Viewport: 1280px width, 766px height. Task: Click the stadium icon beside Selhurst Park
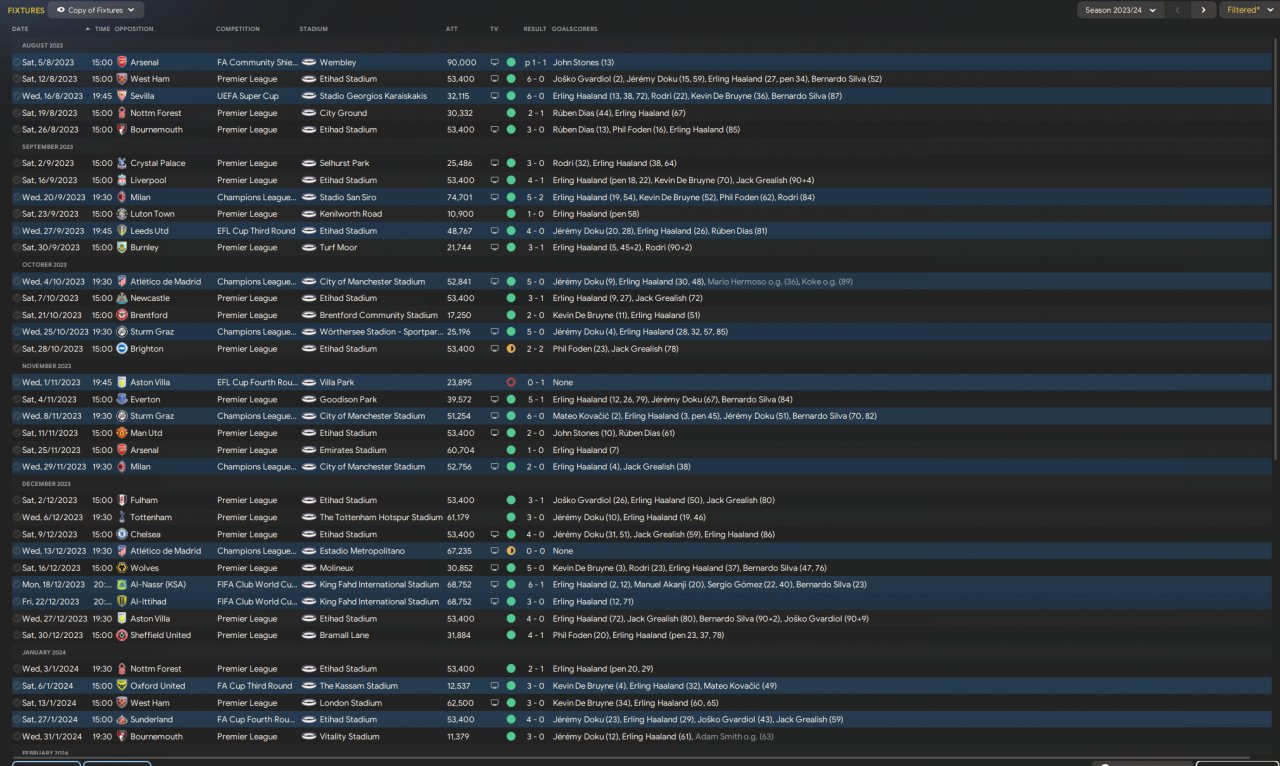tap(309, 163)
